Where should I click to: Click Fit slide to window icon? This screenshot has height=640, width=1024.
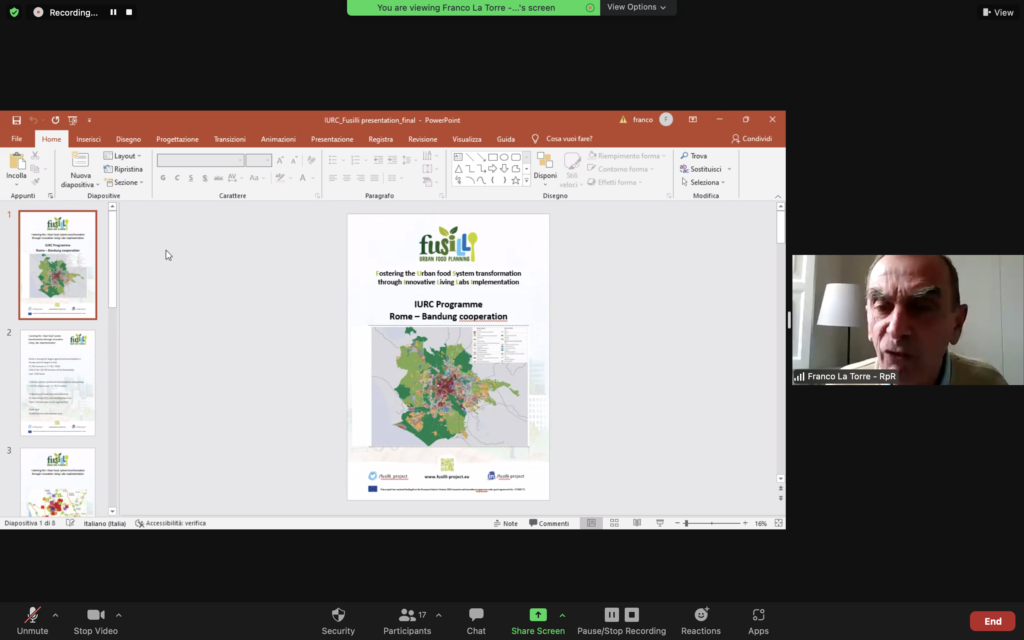pos(778,523)
